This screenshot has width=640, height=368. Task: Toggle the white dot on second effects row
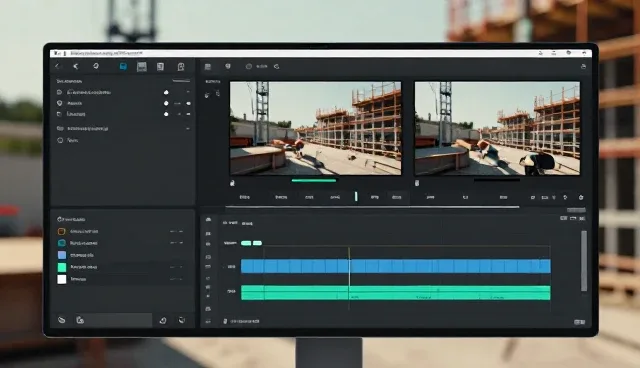click(166, 103)
